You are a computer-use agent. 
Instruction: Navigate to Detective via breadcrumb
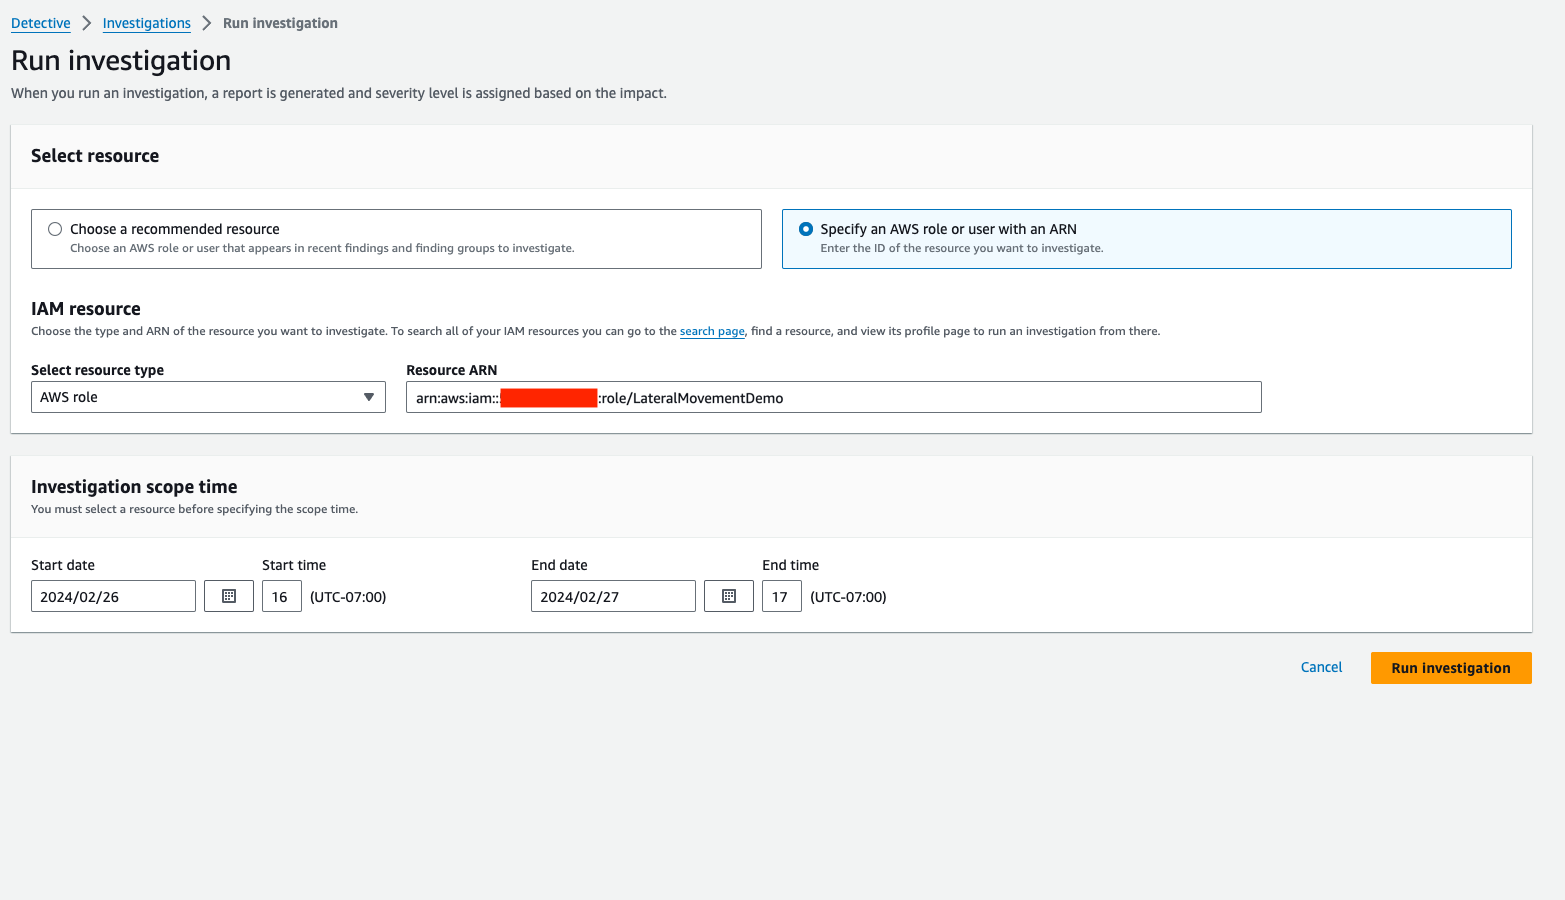point(40,22)
